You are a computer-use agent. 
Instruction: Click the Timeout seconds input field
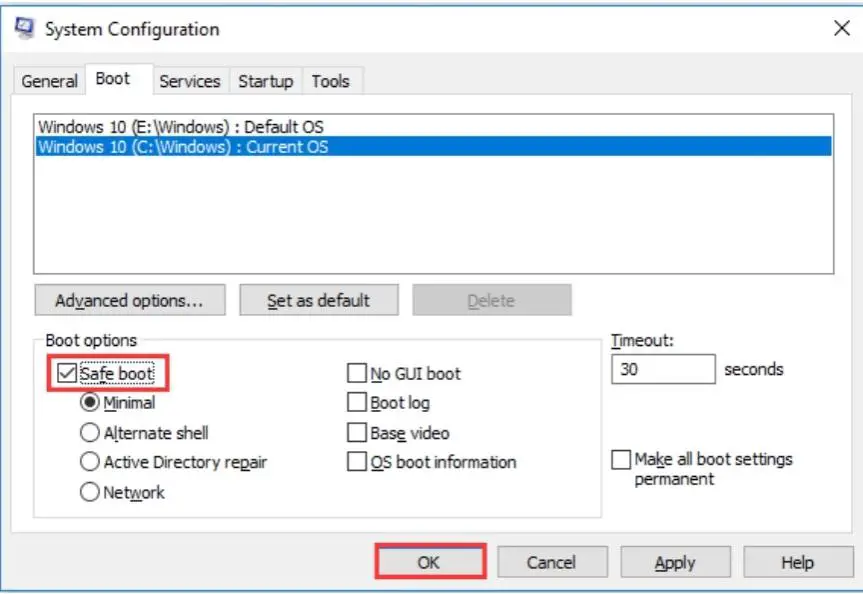(663, 369)
